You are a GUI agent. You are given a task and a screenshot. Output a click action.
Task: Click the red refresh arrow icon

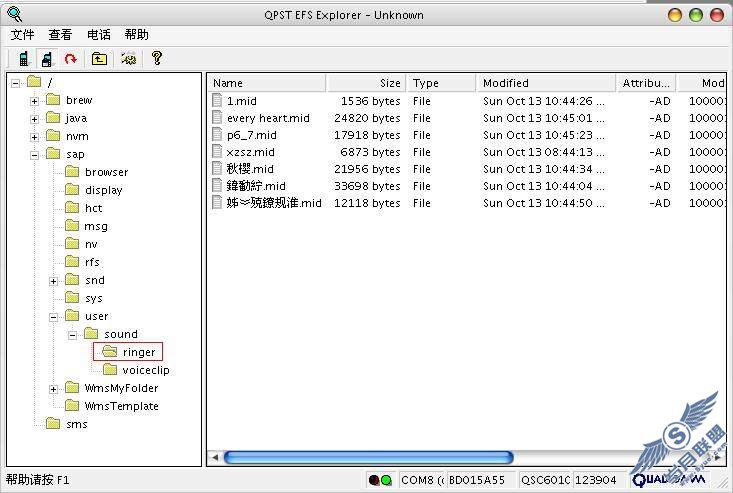71,59
